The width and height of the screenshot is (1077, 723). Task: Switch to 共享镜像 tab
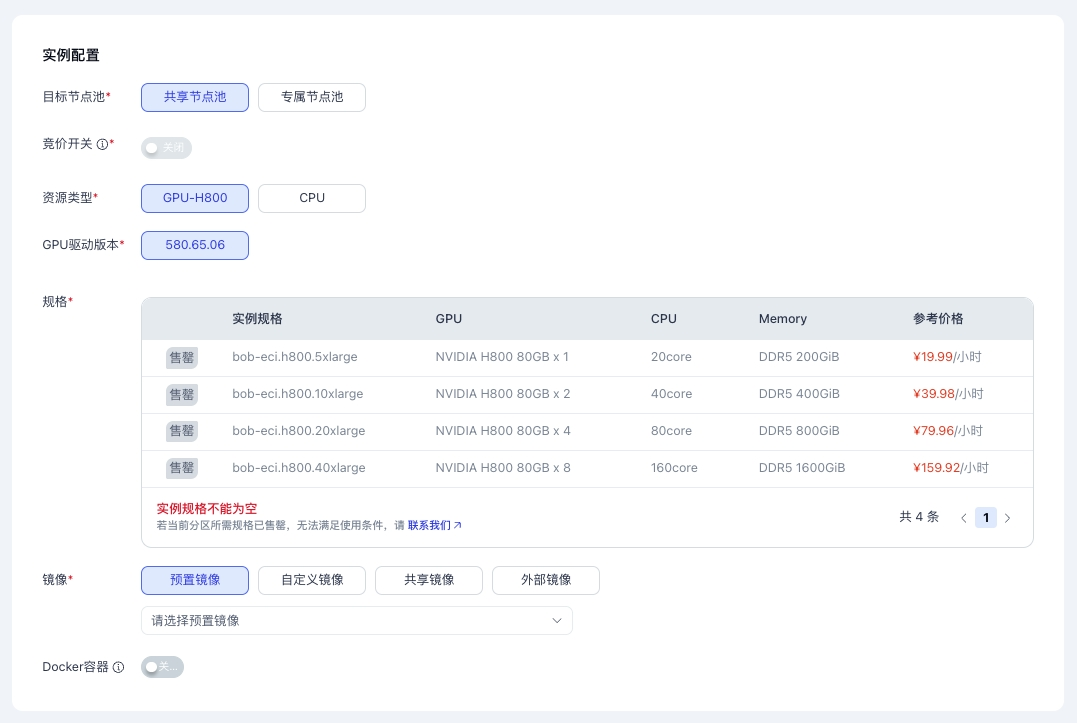[x=429, y=580]
